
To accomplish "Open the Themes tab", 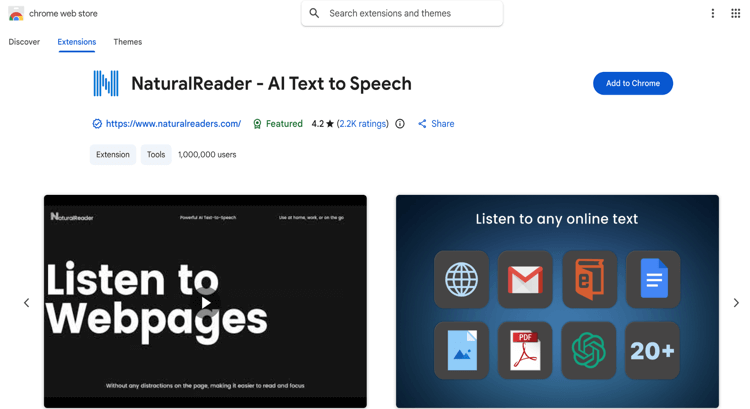I will (128, 42).
